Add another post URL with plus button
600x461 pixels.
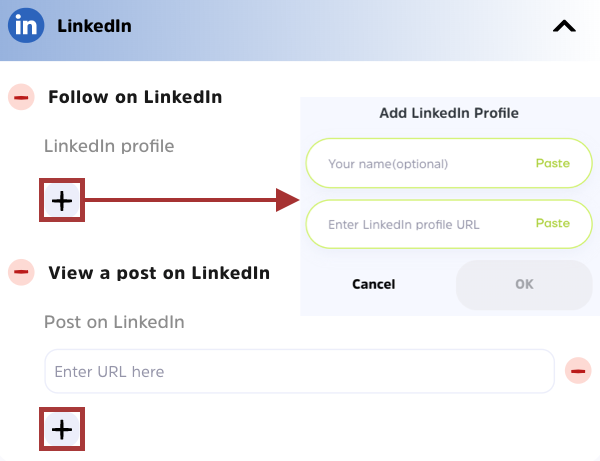(62, 429)
